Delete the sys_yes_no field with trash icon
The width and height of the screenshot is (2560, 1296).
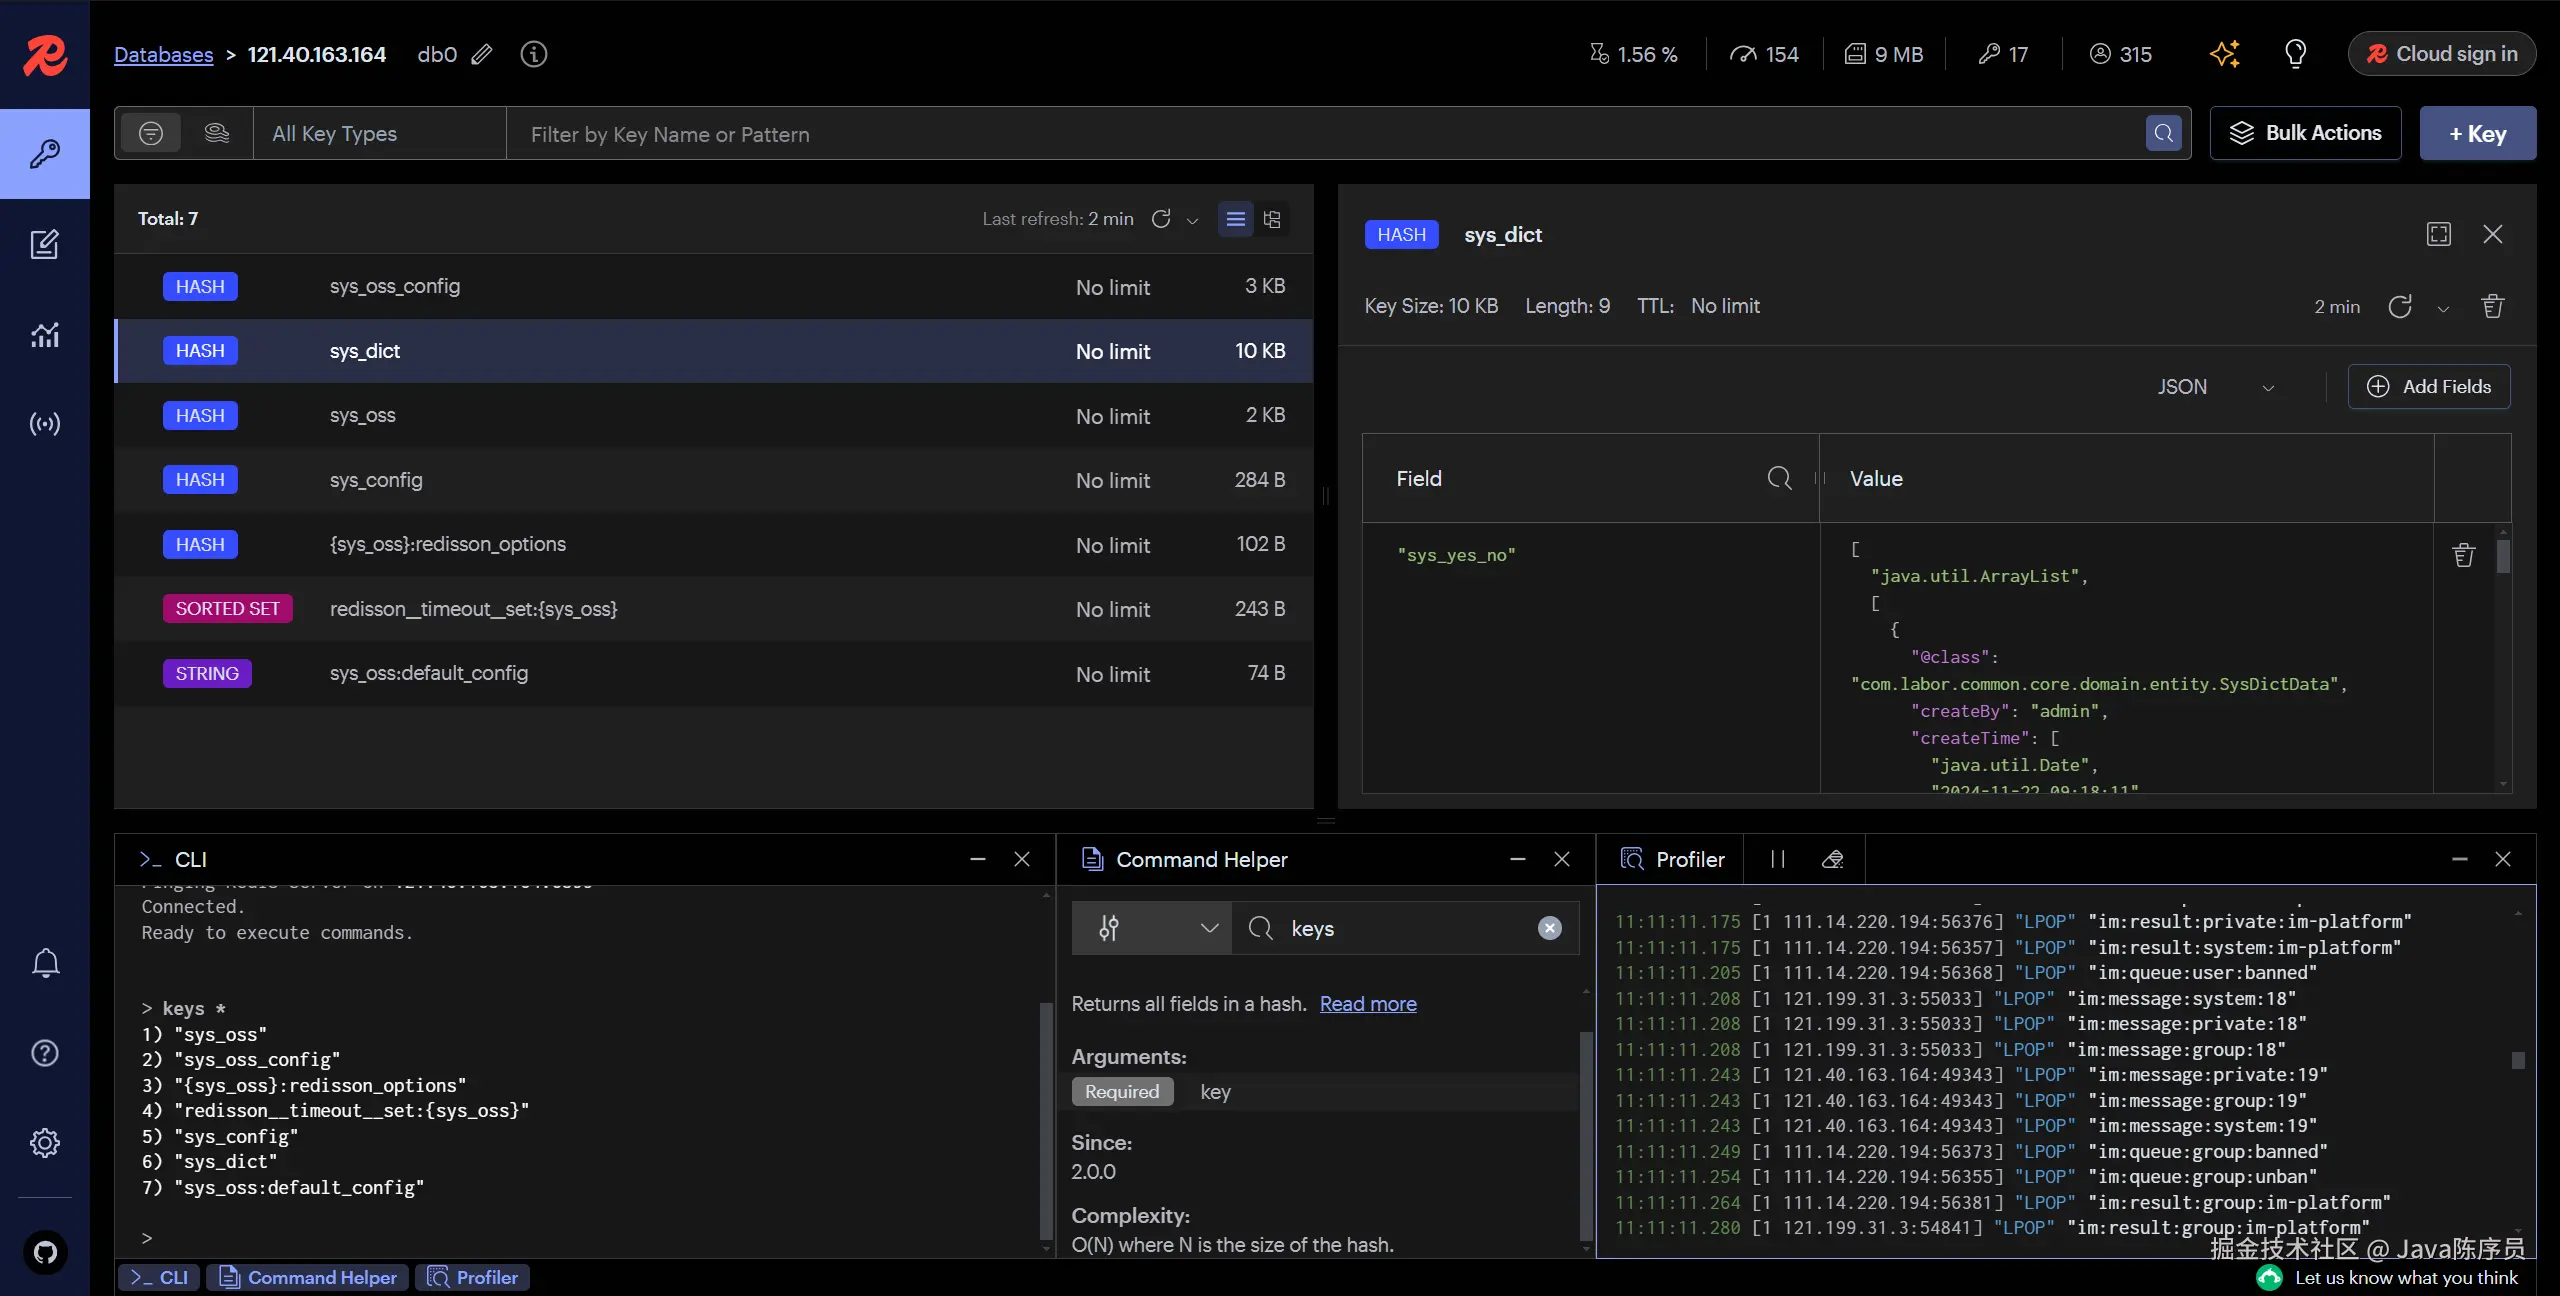pos(2464,555)
